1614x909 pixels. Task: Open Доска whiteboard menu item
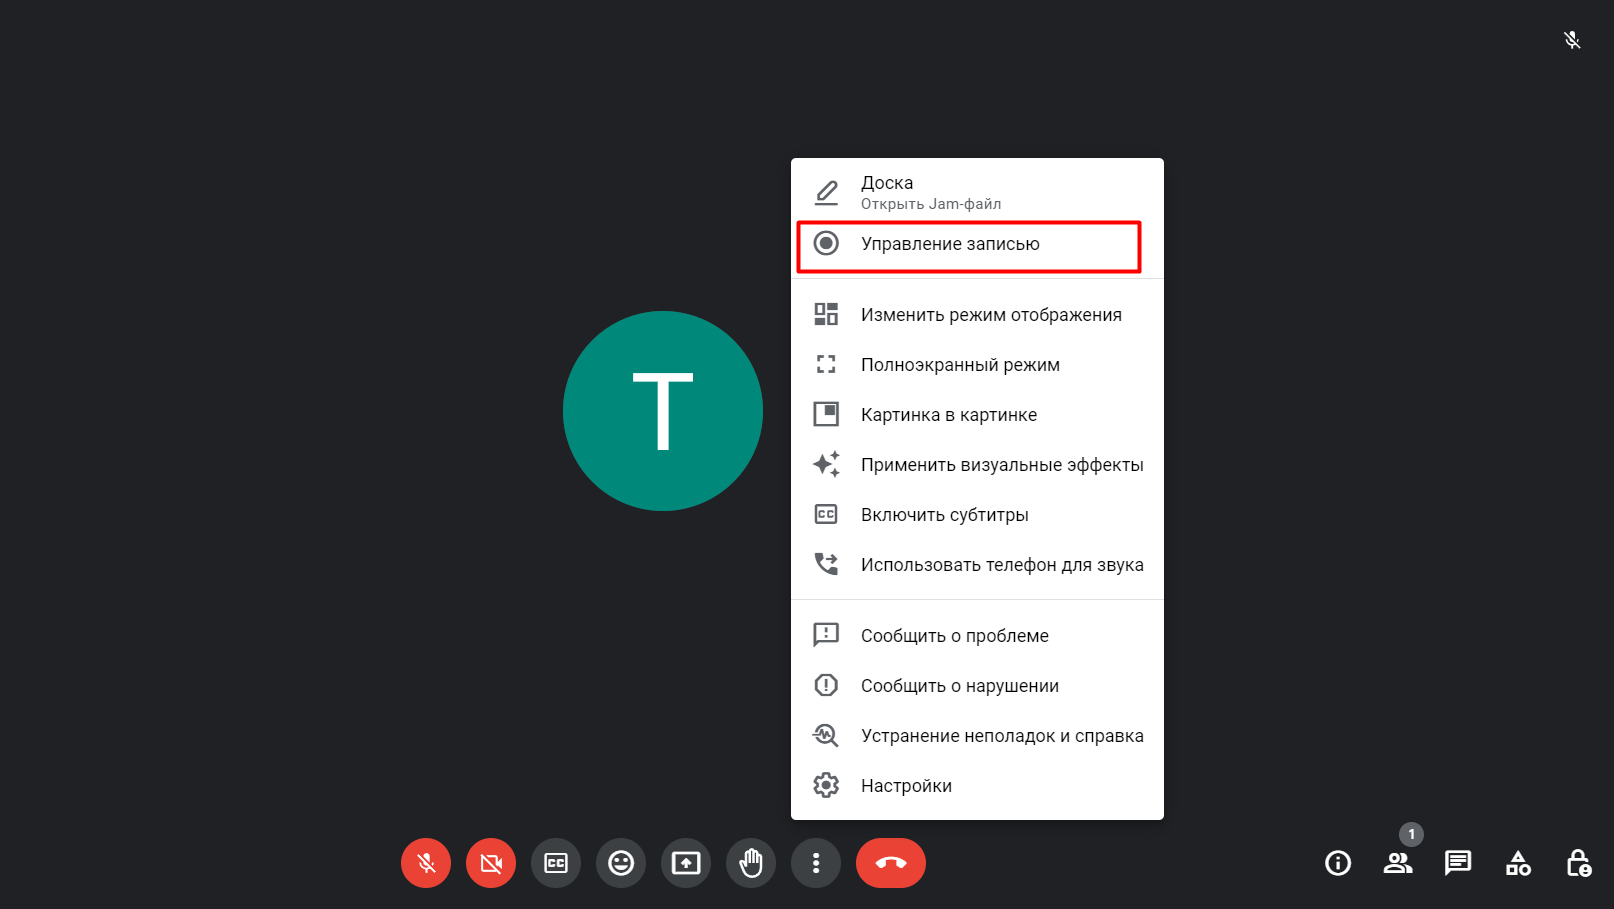pos(977,192)
